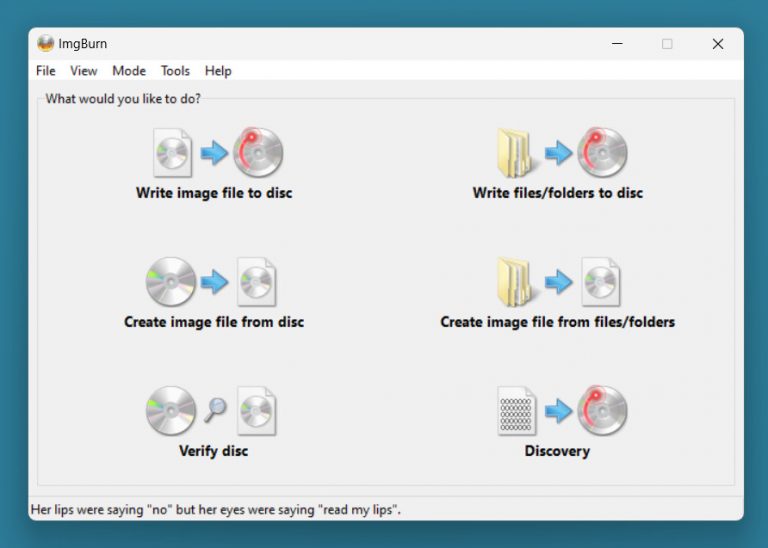Click the "Verify disc" text label
Screen dimensions: 768x548
click(213, 451)
